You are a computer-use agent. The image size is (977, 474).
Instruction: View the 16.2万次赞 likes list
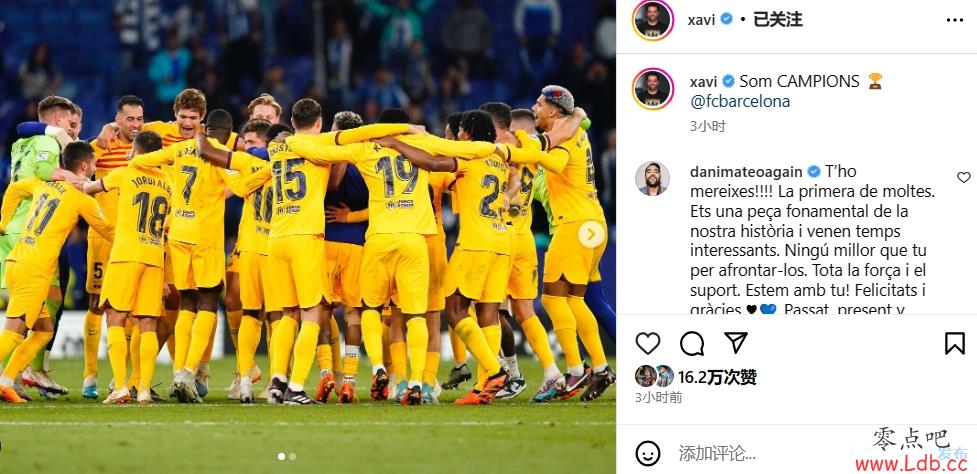click(717, 377)
